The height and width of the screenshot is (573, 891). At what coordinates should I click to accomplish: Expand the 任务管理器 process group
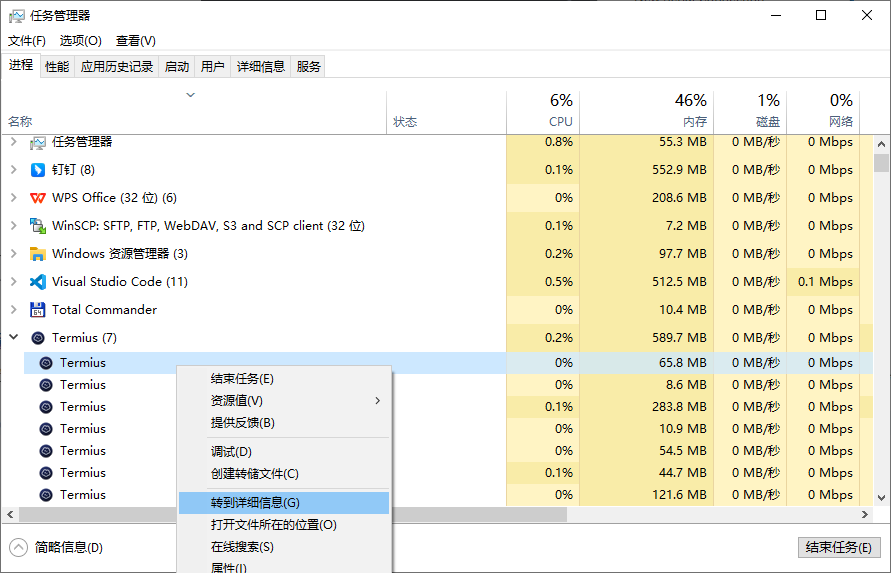click(14, 142)
